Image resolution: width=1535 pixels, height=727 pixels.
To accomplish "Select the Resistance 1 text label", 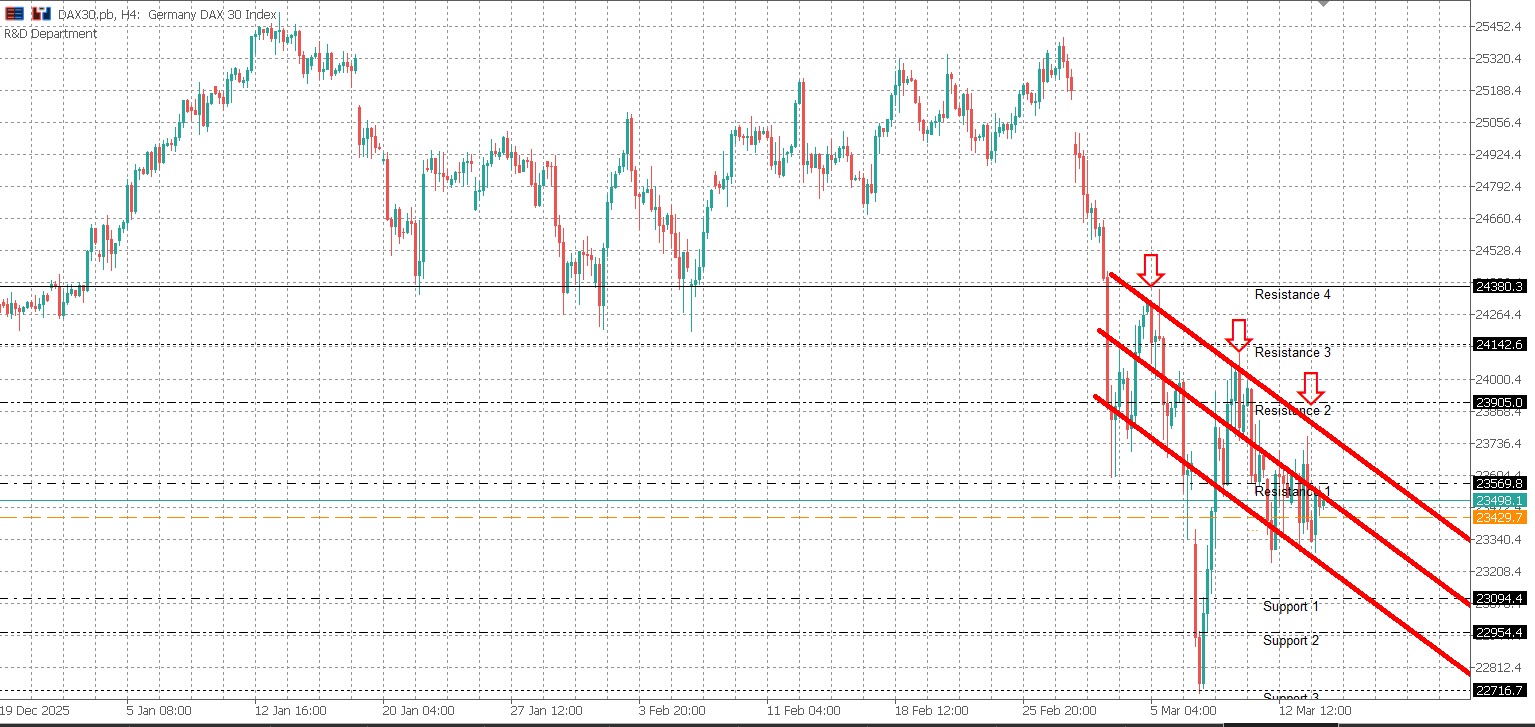I will pos(1292,492).
